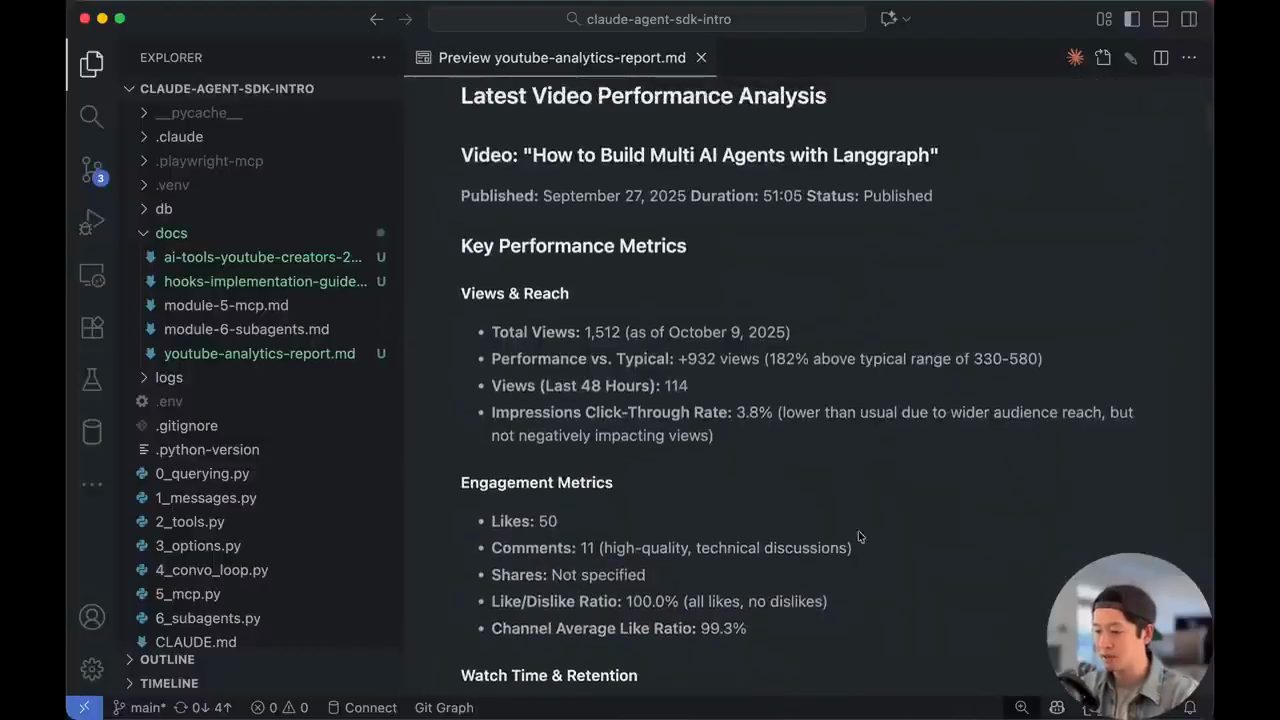Select the Preview youtube-analytics-report.md tab
Screen dimensions: 1280x720
[561, 58]
